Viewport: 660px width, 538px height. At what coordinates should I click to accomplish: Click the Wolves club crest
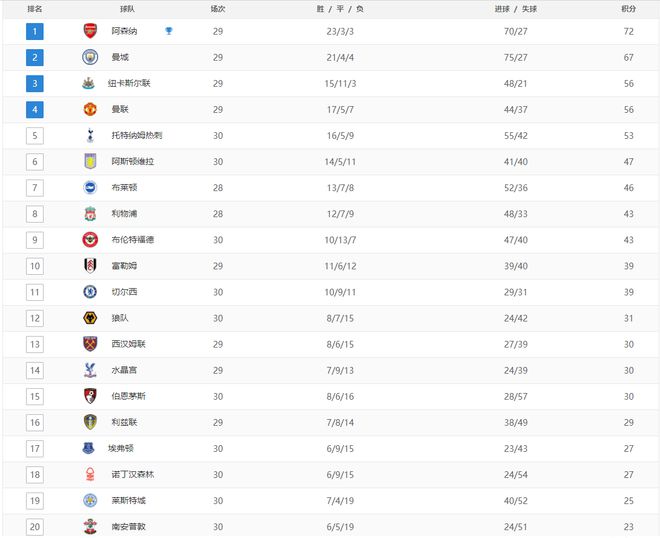click(90, 318)
